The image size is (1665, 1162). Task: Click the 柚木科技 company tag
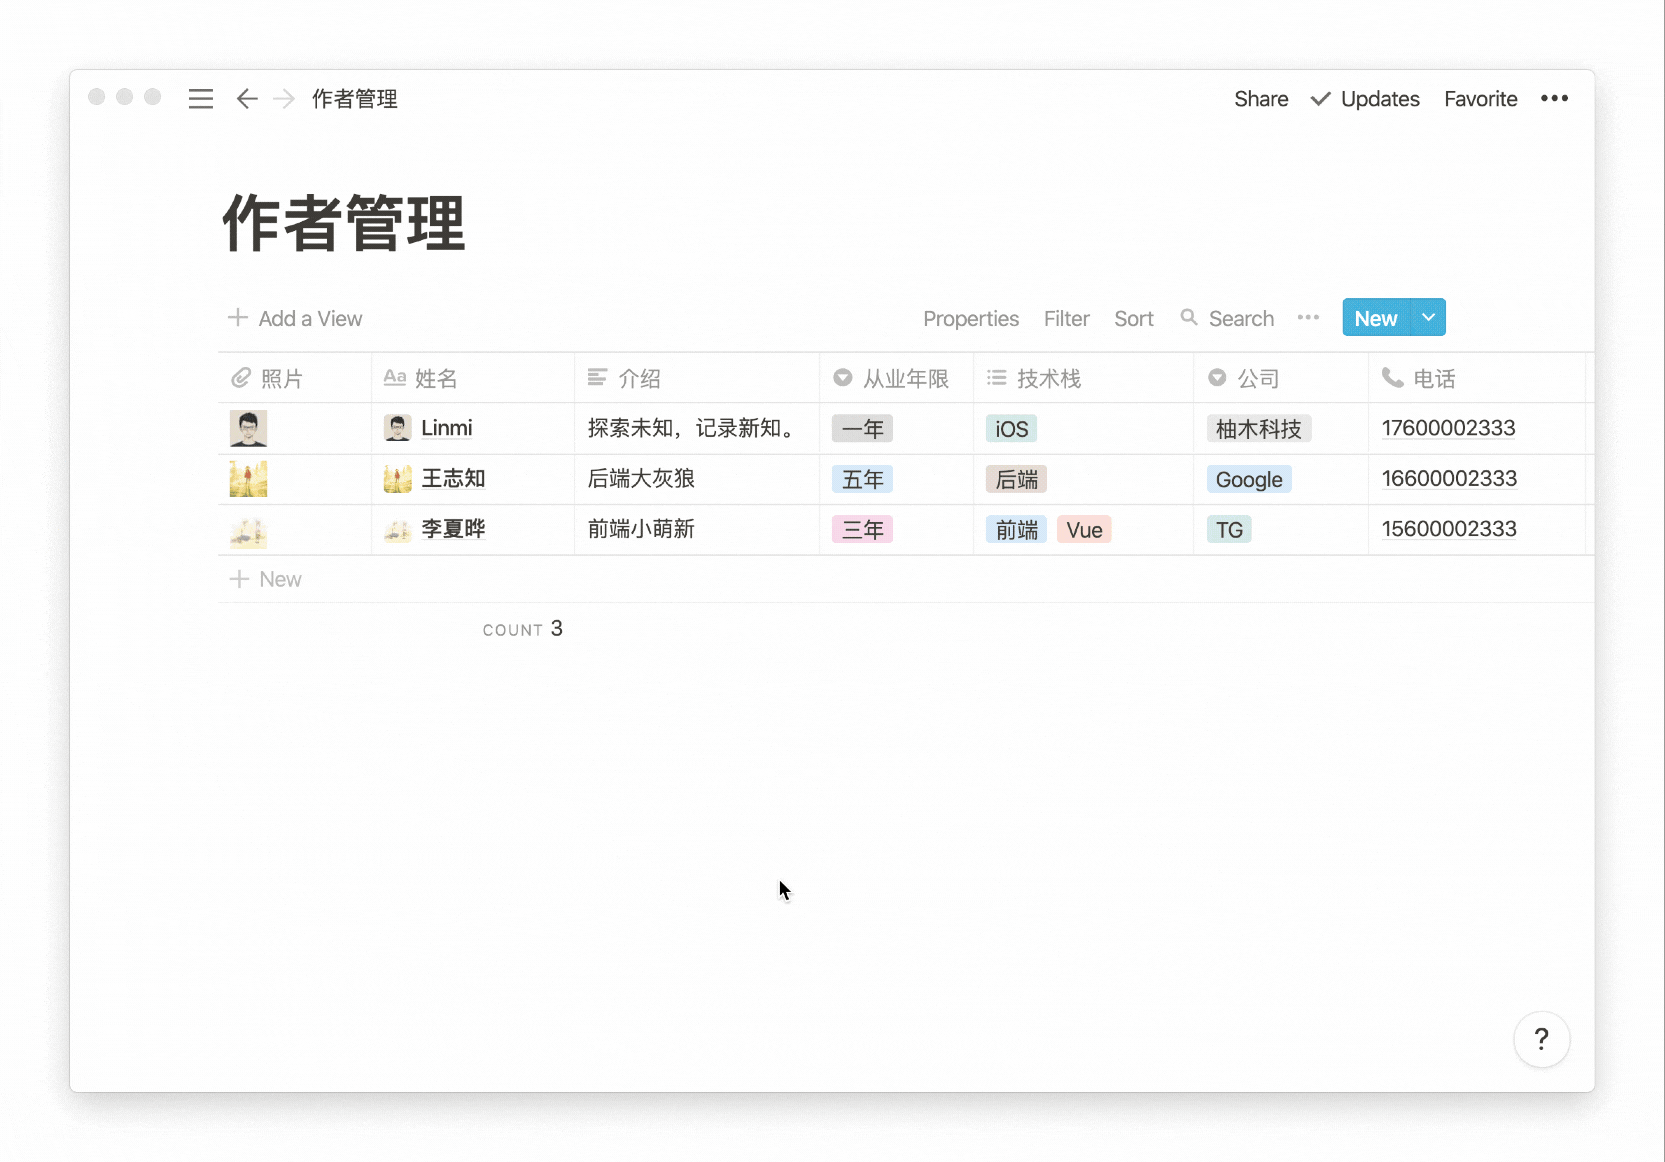(x=1259, y=429)
